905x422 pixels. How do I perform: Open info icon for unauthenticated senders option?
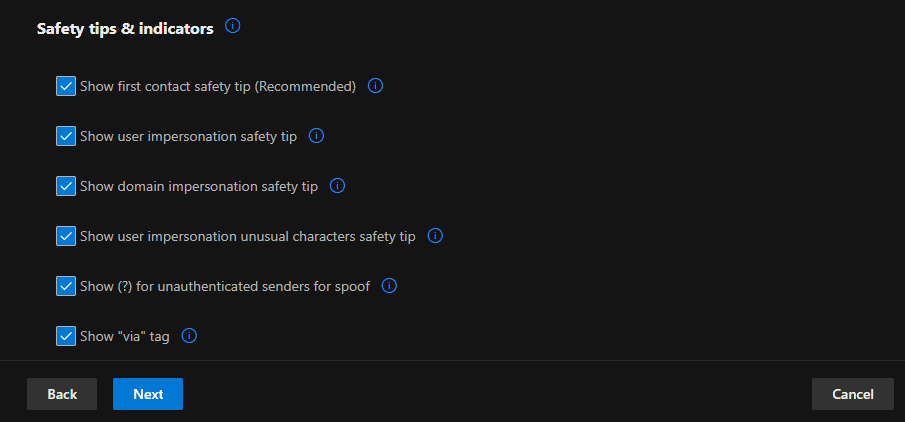[x=390, y=286]
